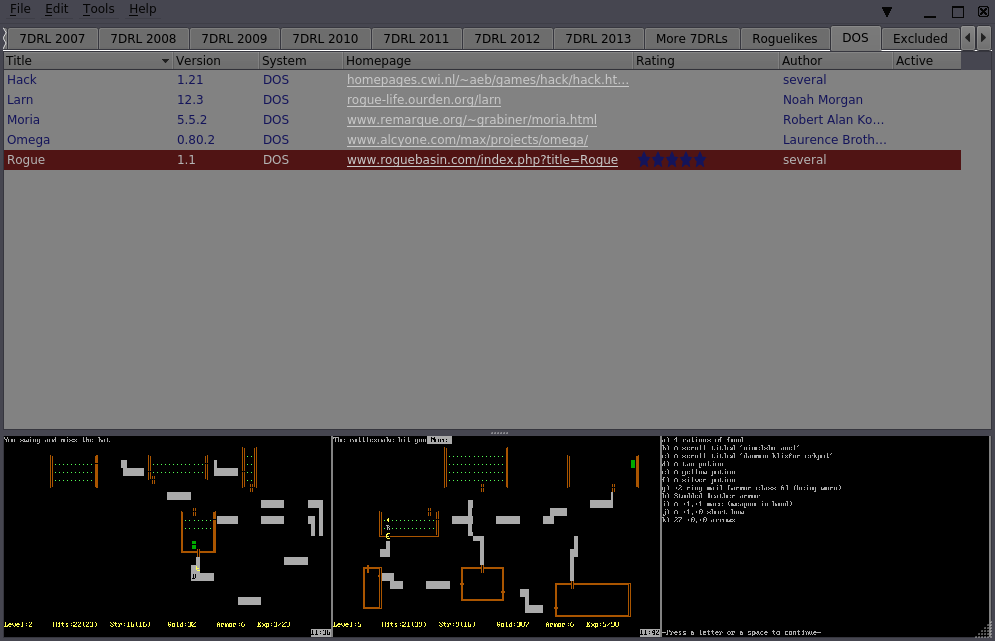This screenshot has height=641, width=995.
Task: Sort by the System column header
Action: point(301,61)
